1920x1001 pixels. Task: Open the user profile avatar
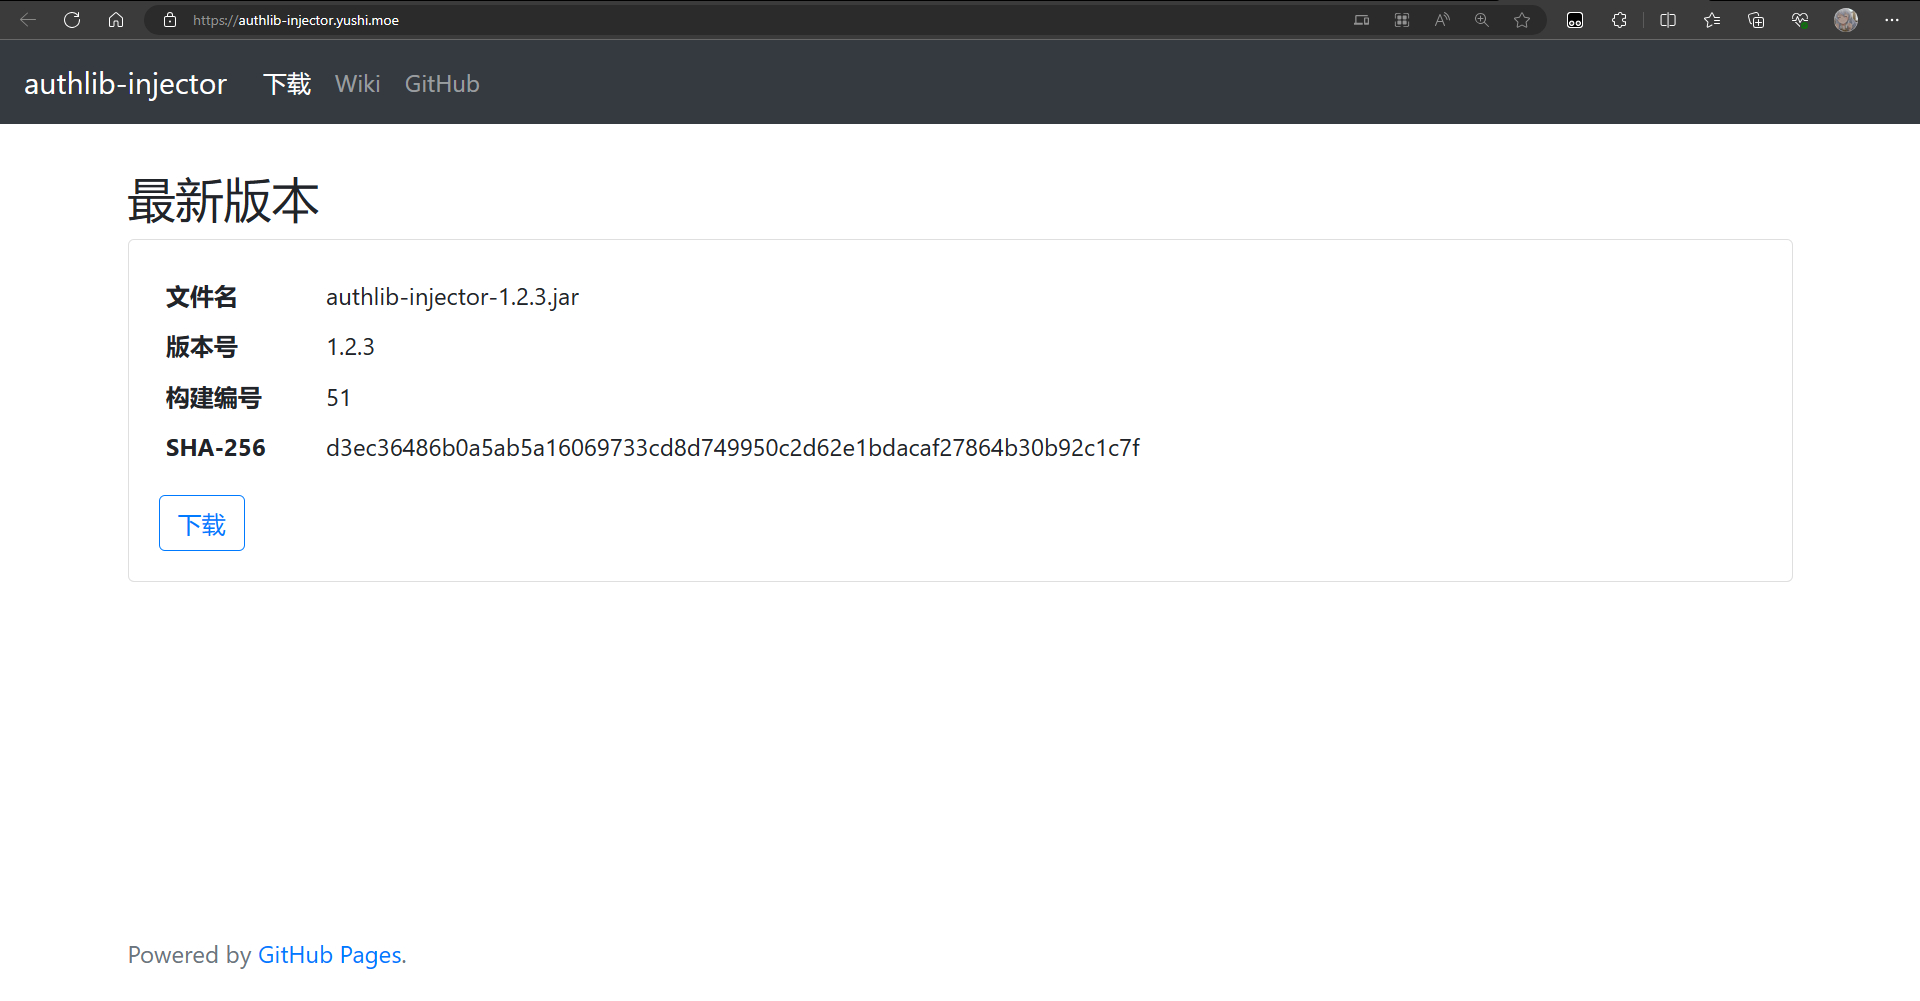click(1846, 20)
